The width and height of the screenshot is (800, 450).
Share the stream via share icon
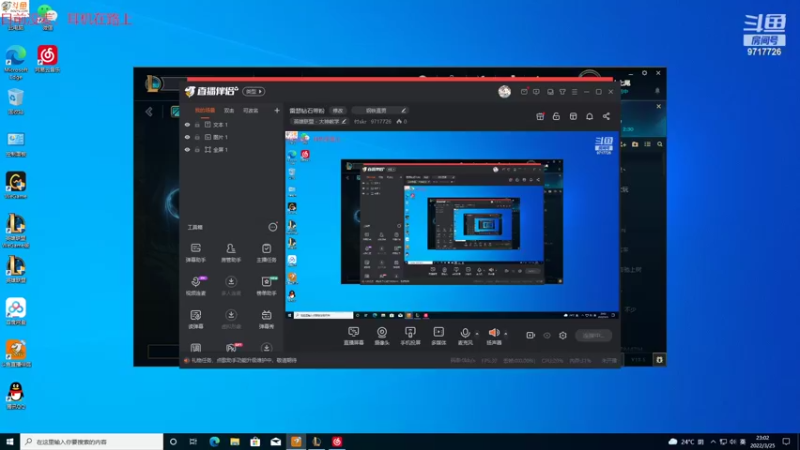(606, 116)
